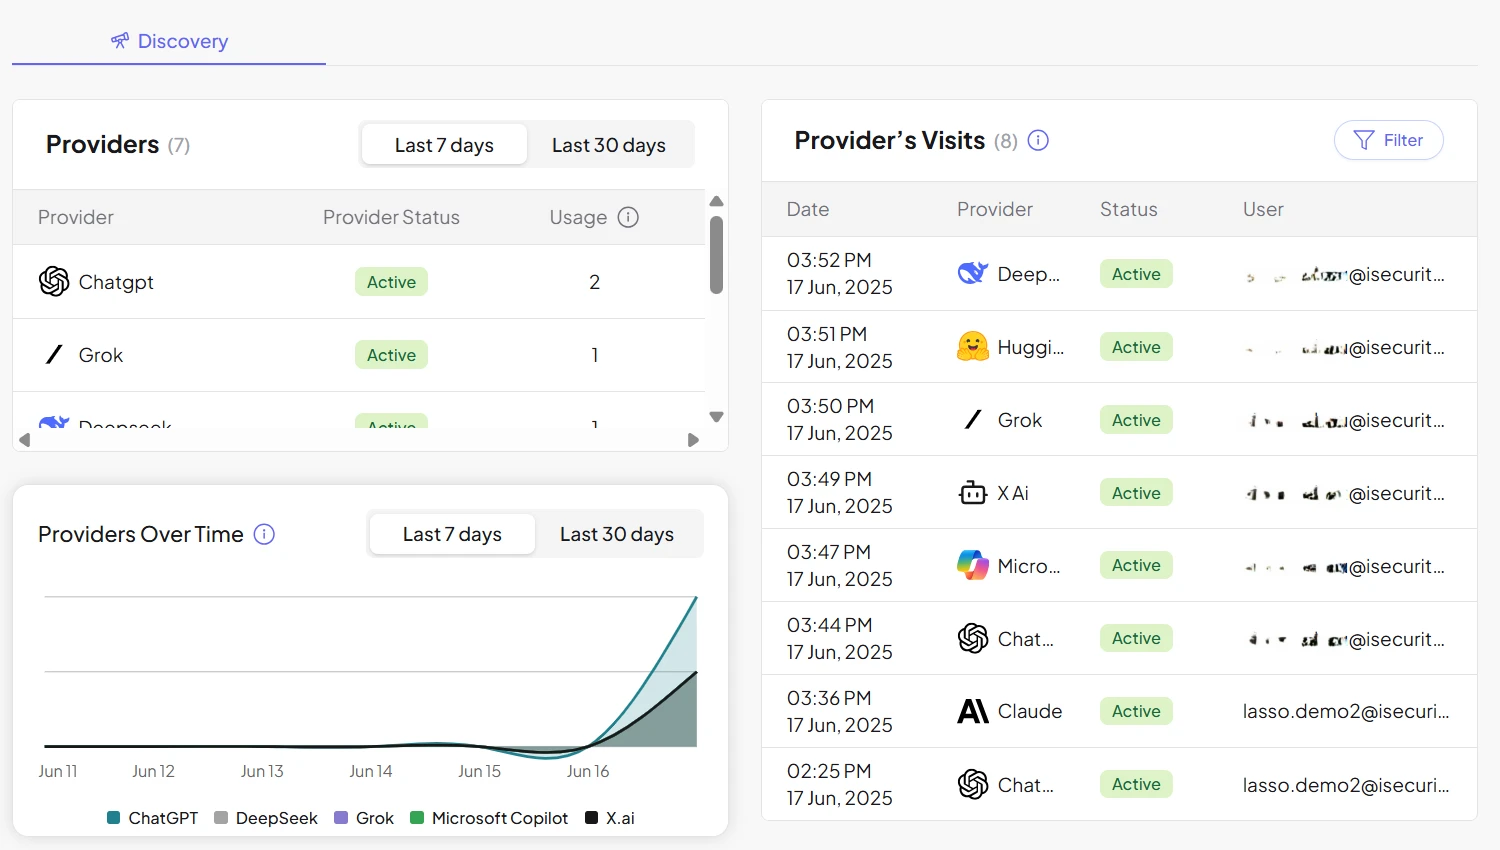Viewport: 1500px width, 850px height.
Task: Click the Microsoft Copilot icon at 03:47 PM
Action: [x=971, y=565]
